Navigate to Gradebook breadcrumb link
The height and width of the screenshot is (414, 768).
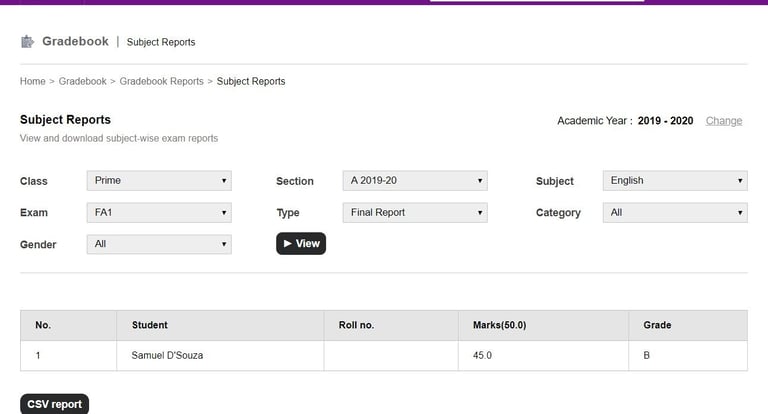coord(82,81)
